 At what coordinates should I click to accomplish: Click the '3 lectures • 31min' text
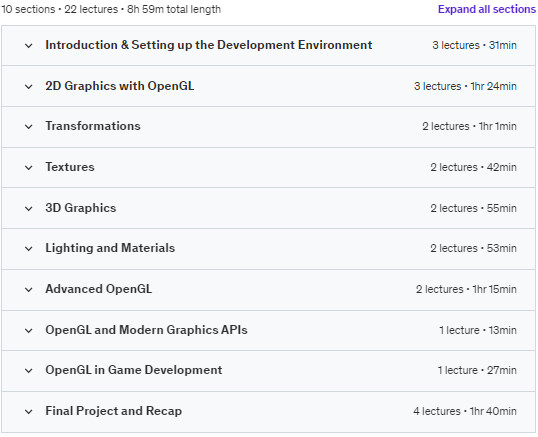(x=474, y=45)
